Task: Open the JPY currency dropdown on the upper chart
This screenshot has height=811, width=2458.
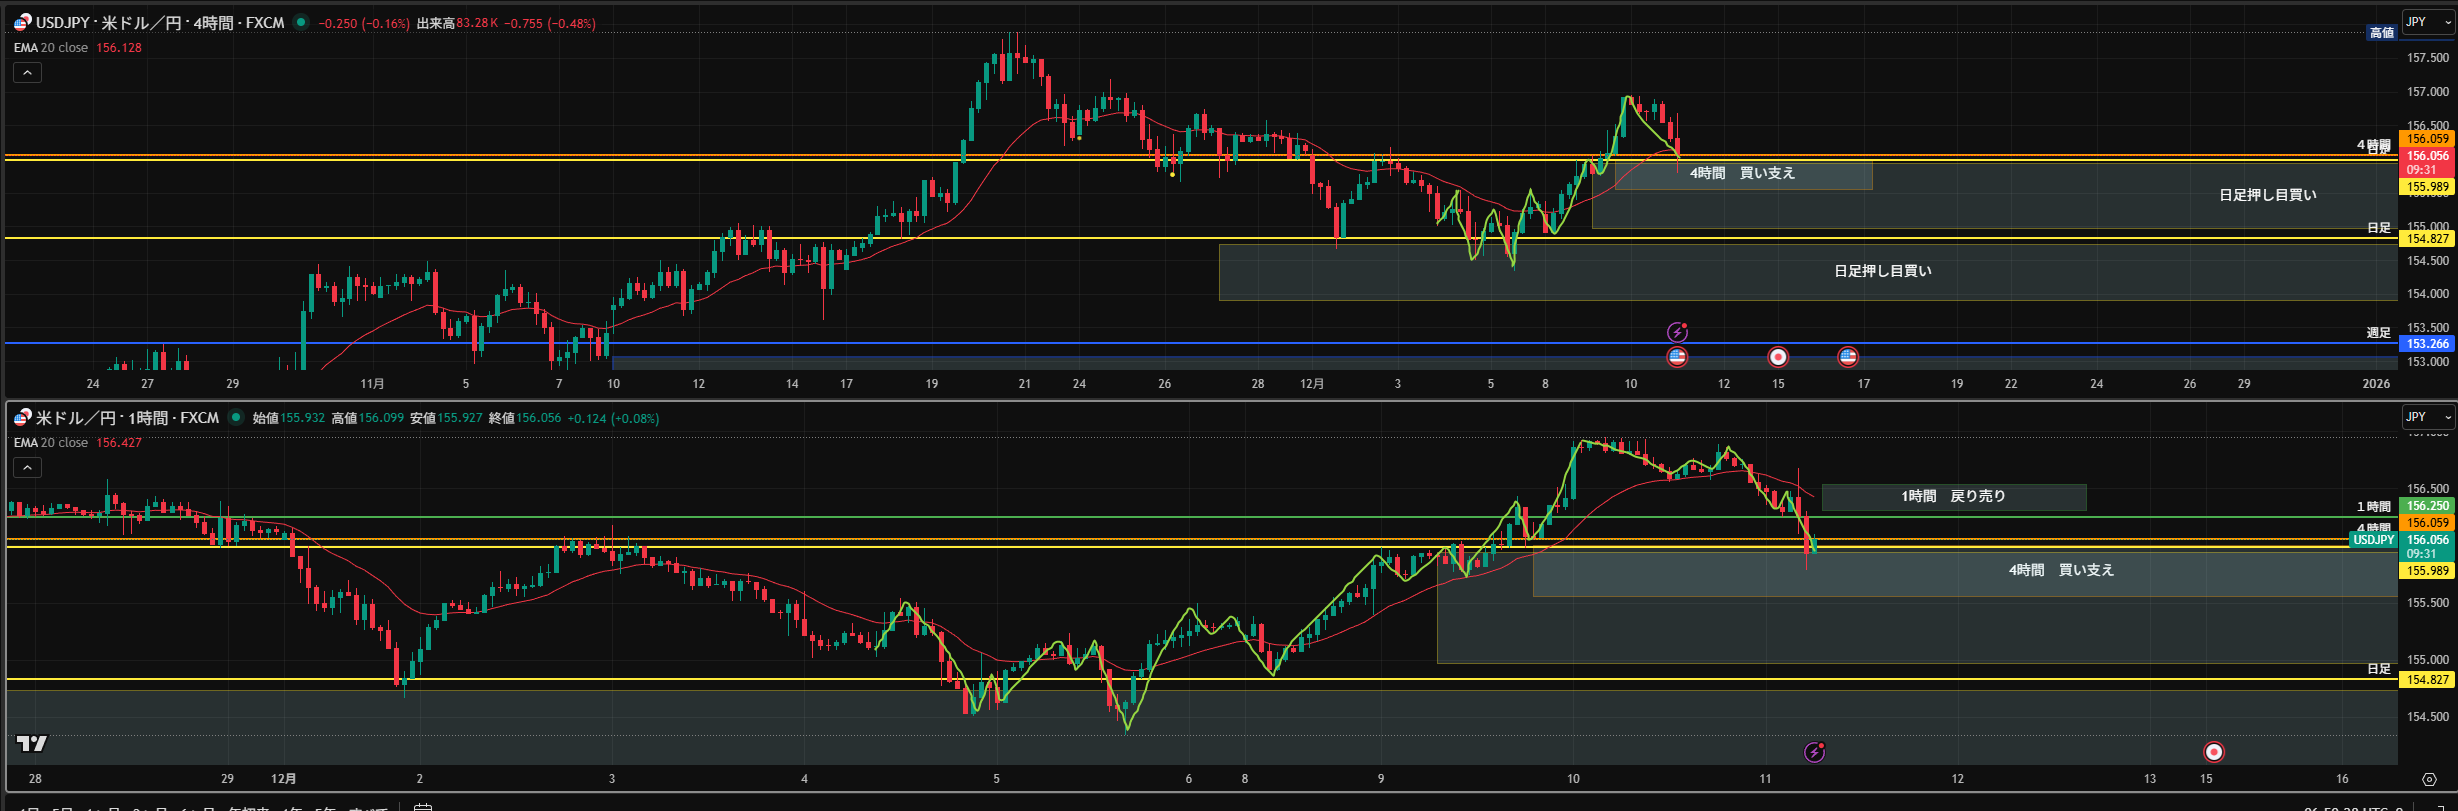Action: pos(2427,22)
